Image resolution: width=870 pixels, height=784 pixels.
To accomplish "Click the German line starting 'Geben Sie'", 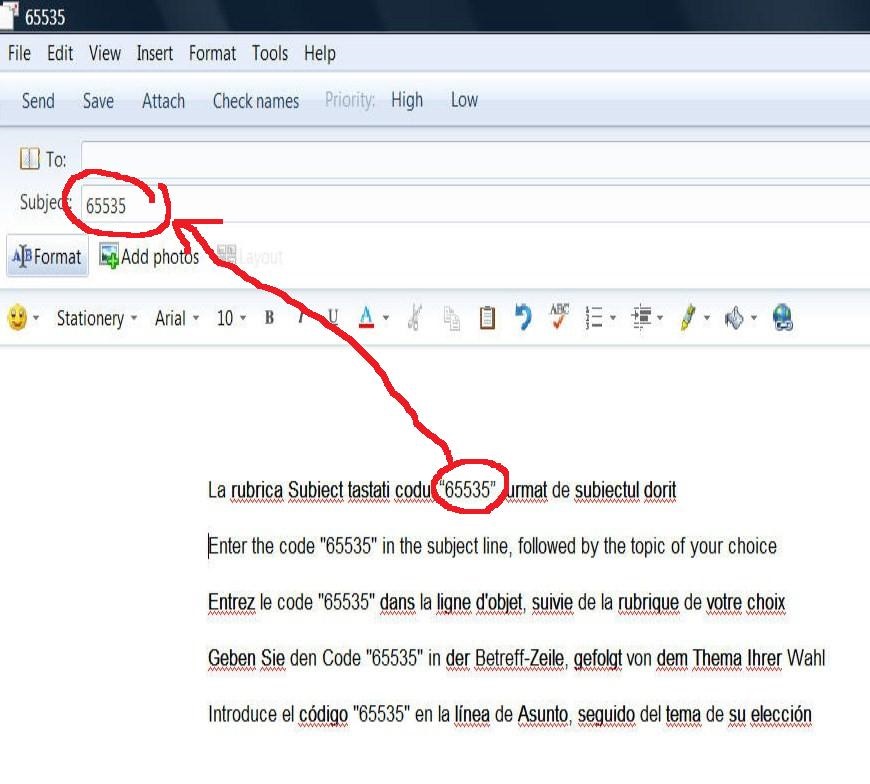I will [x=517, y=659].
